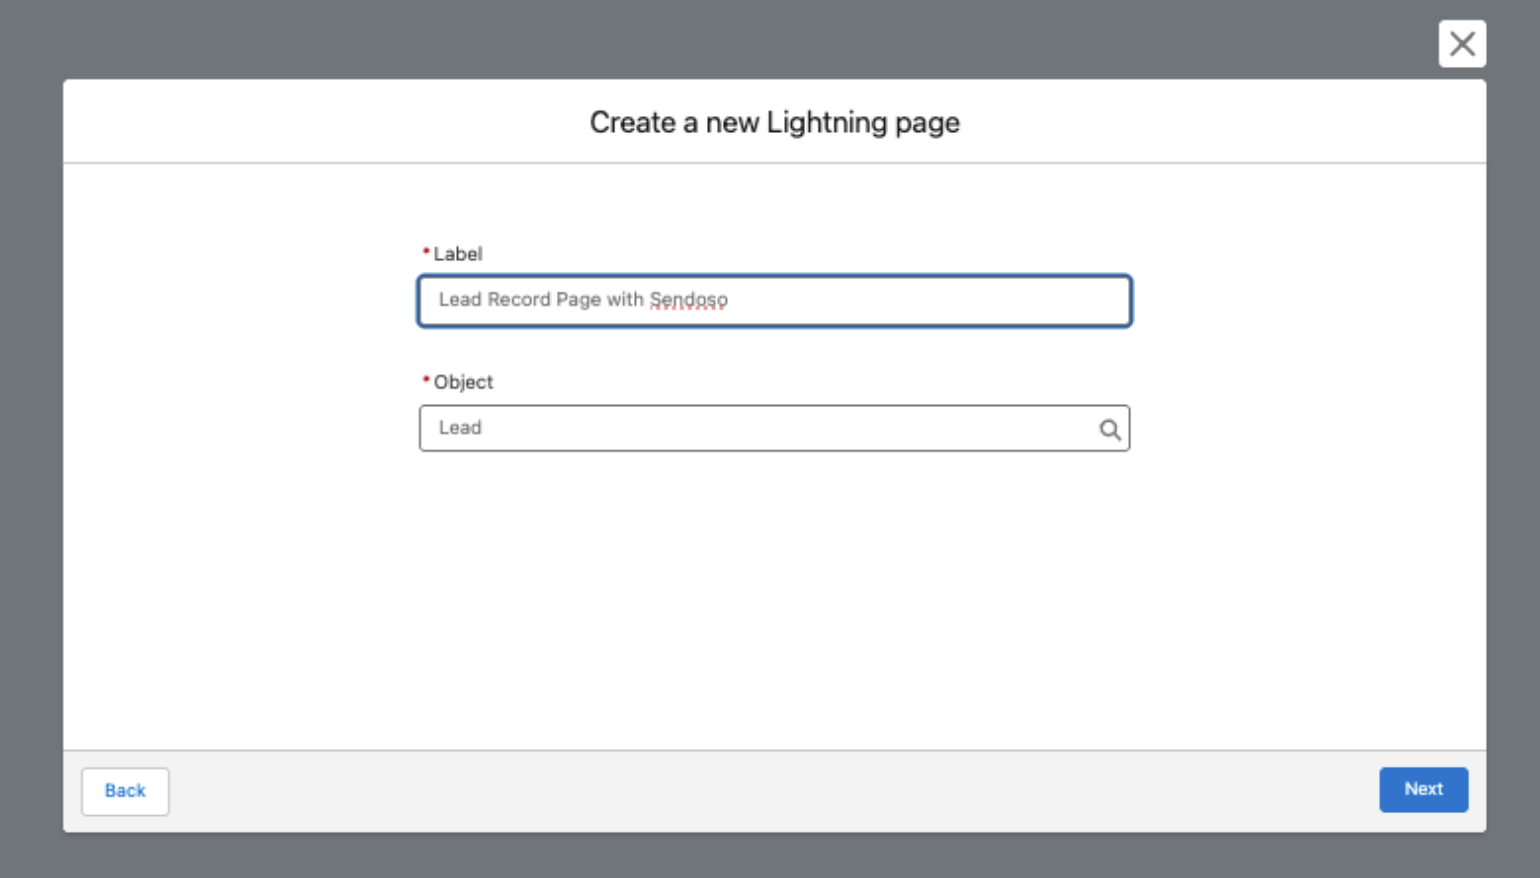The width and height of the screenshot is (1540, 878).
Task: Focus the Label text input
Action: (x=775, y=300)
